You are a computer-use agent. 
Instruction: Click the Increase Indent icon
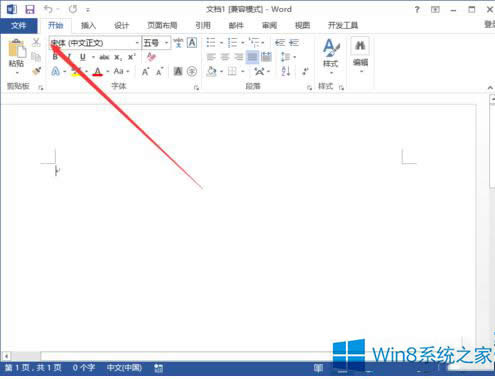[x=294, y=43]
